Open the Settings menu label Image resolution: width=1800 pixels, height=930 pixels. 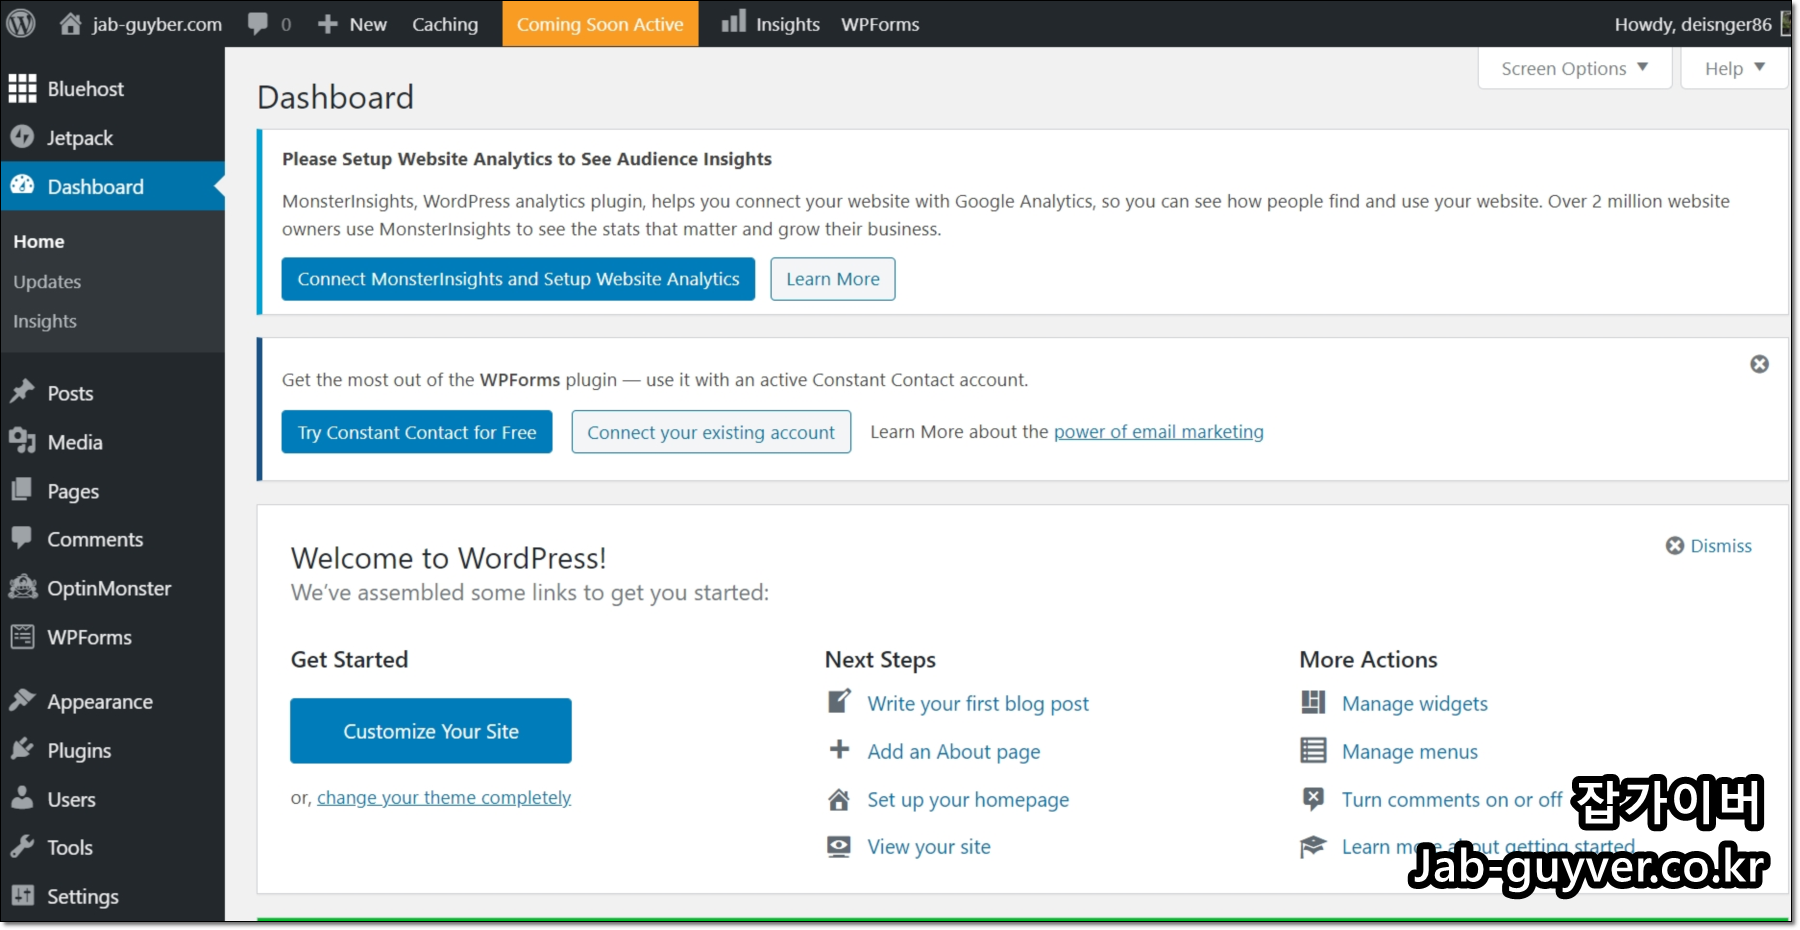pos(83,896)
